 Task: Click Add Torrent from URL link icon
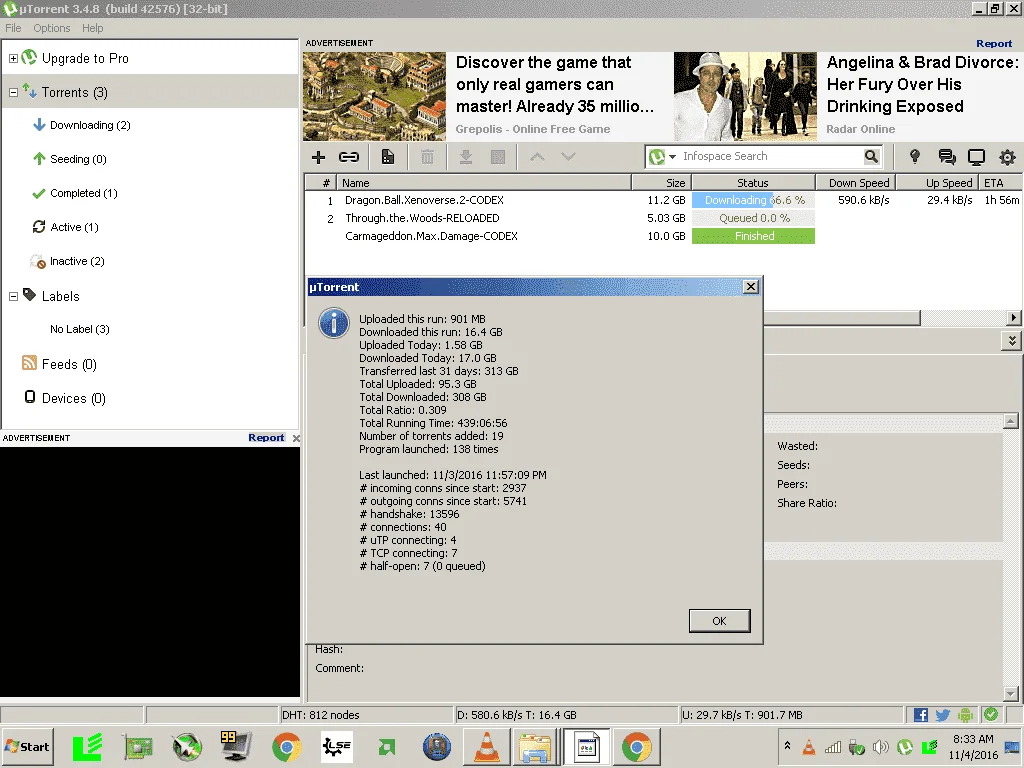[349, 157]
